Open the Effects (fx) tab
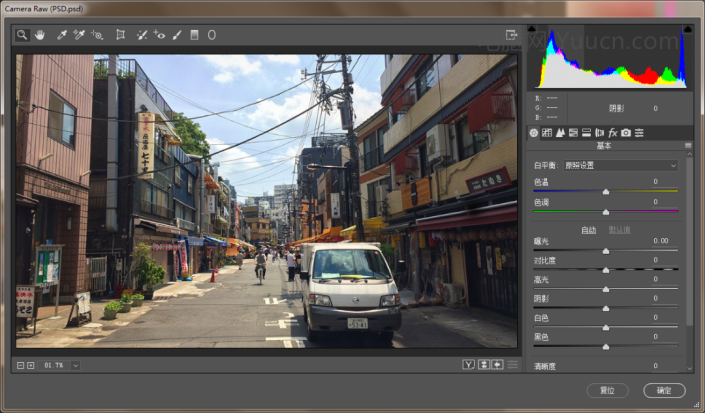Viewport: 705px width, 413px height. [x=612, y=132]
